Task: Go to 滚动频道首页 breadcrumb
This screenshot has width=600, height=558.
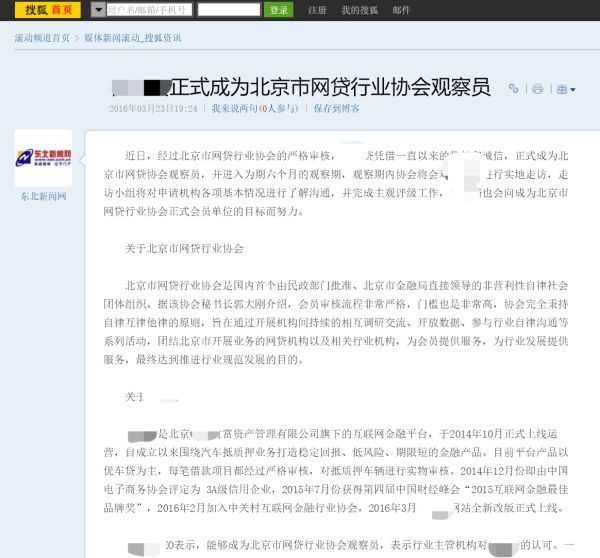Action: click(x=42, y=38)
